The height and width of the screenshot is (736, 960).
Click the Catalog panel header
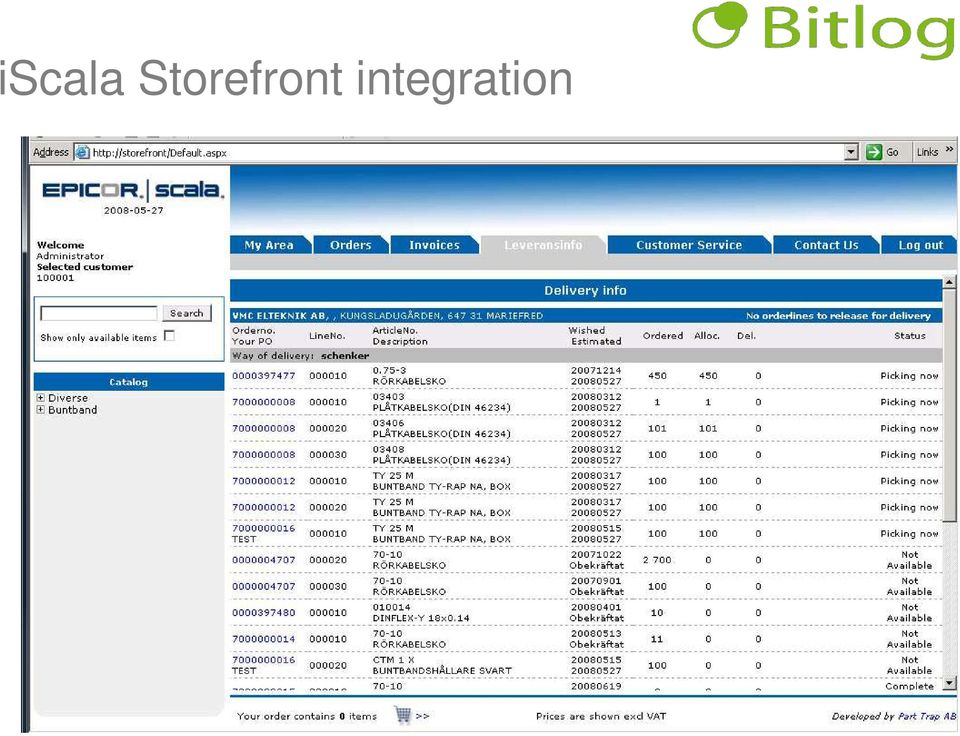pos(129,382)
